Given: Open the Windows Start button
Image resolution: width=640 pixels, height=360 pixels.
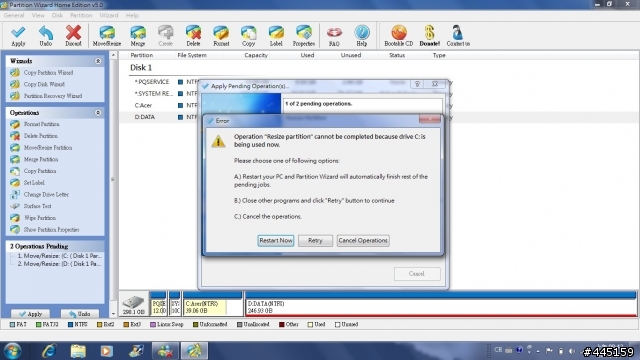Looking at the screenshot, I should (13, 351).
